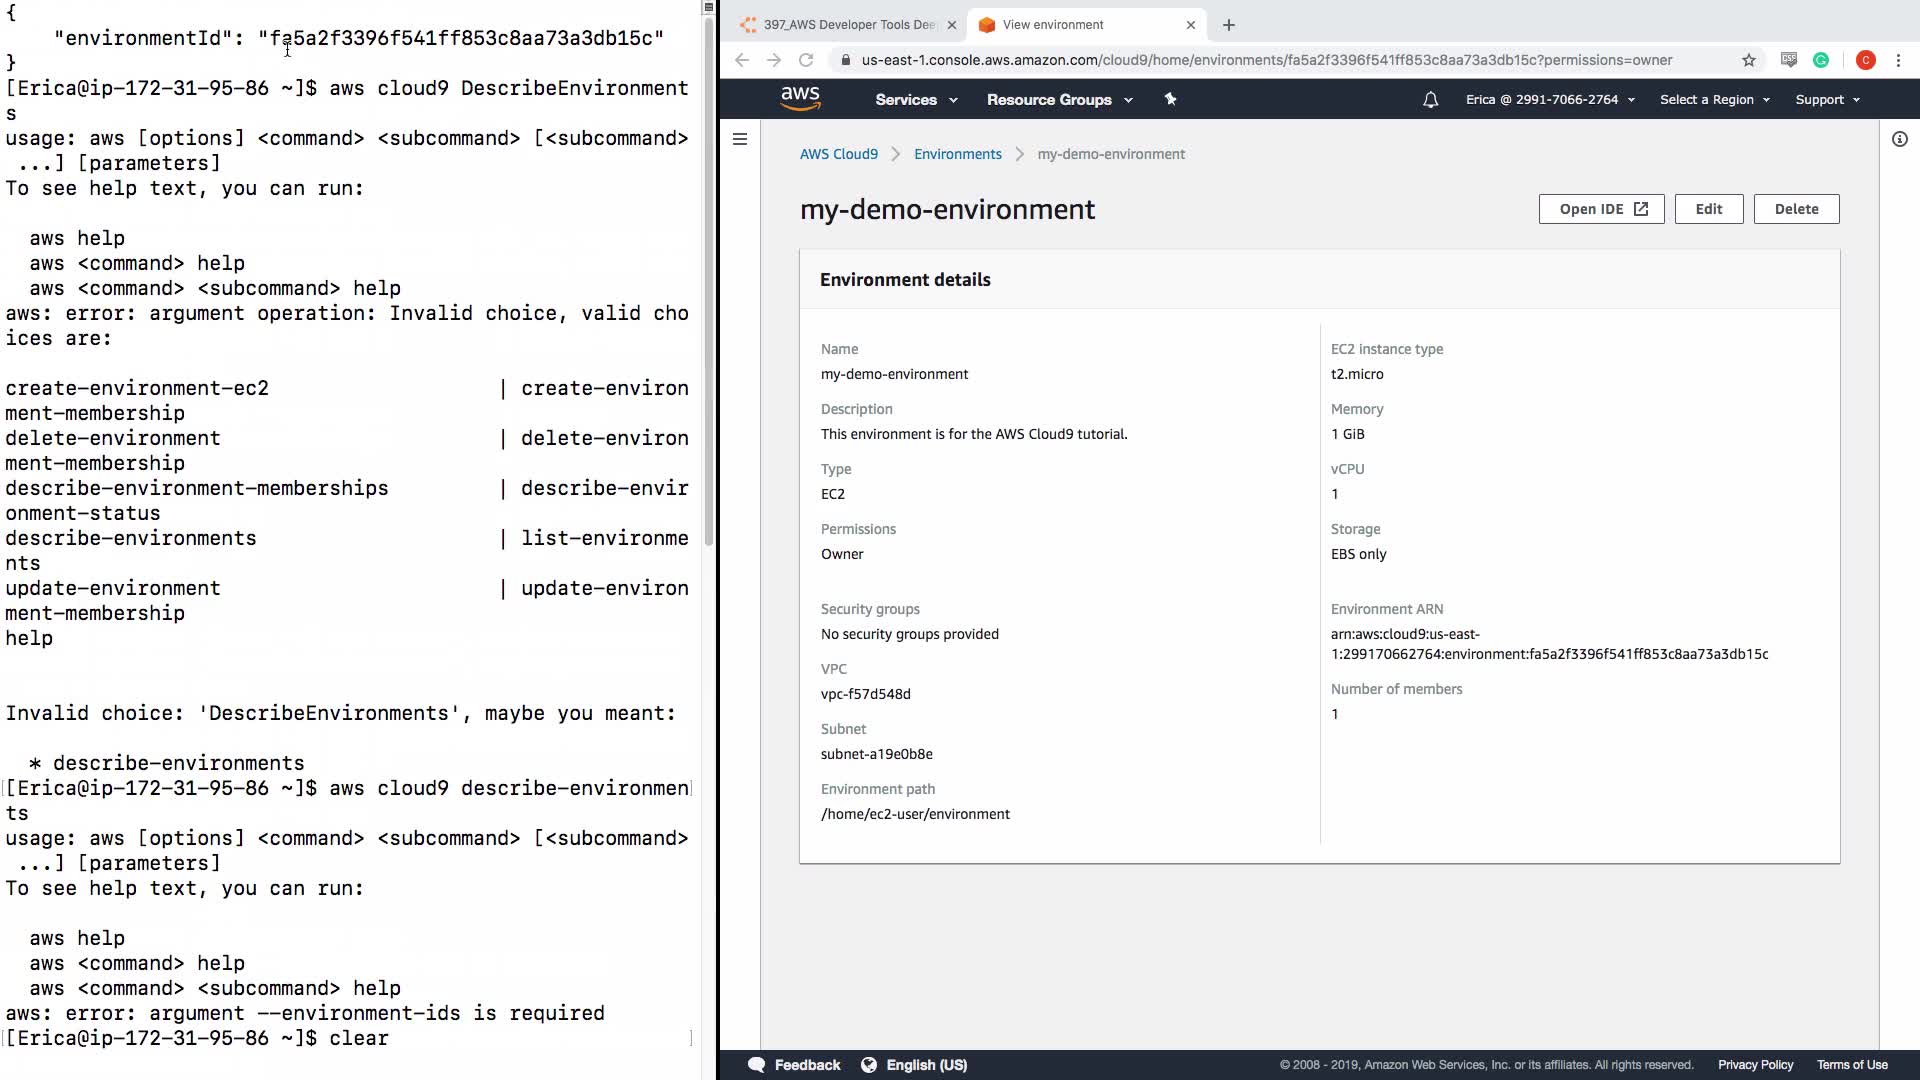
Task: Open the notifications bell
Action: point(1430,100)
